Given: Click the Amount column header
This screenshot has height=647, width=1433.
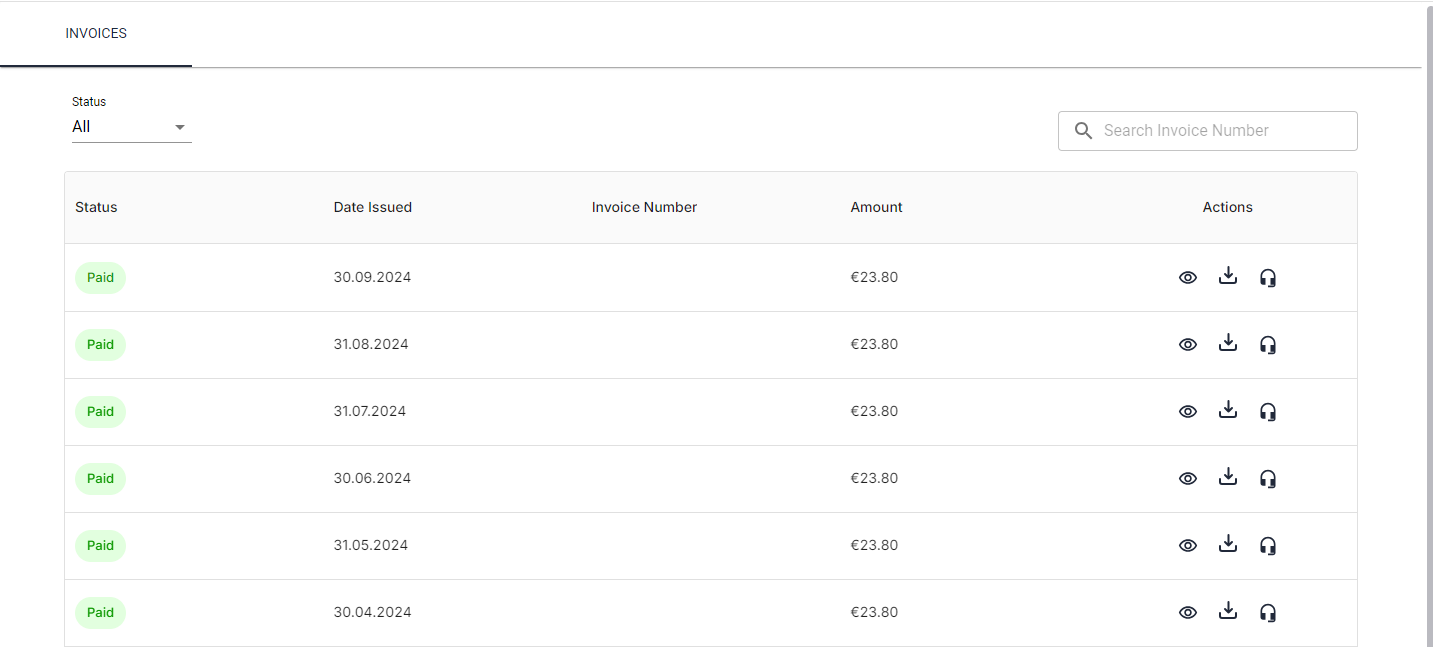Looking at the screenshot, I should [x=876, y=207].
